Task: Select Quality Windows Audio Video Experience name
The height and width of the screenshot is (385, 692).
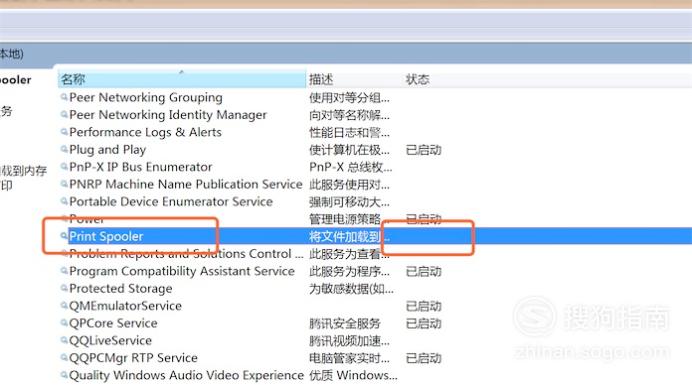Action: [186, 375]
